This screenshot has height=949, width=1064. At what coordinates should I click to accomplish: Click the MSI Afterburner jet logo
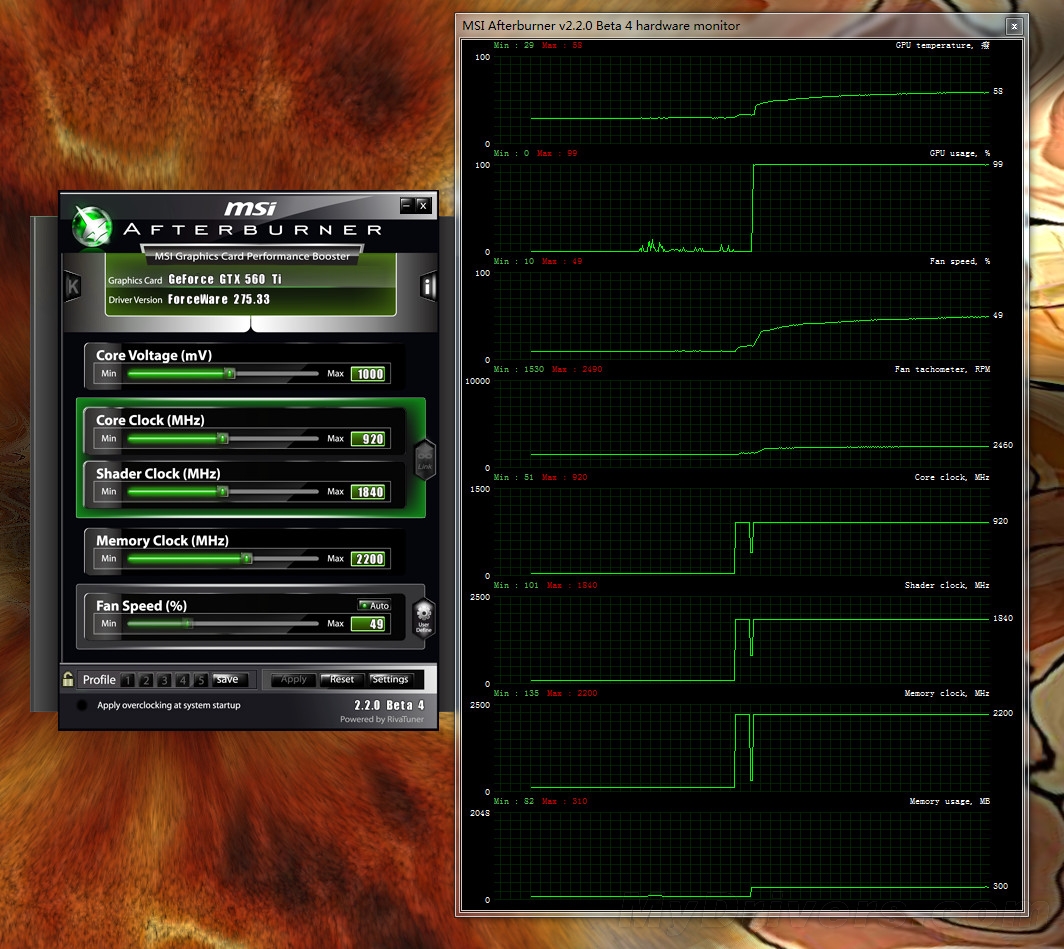92,227
